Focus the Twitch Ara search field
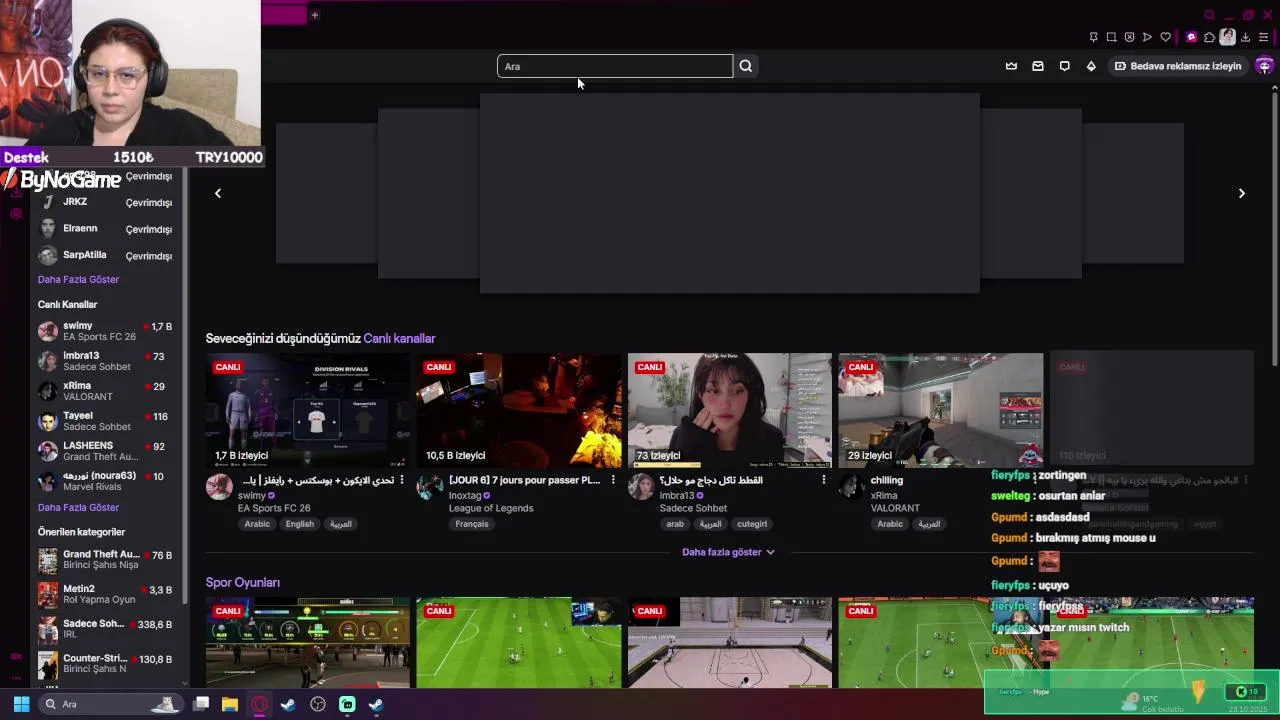 pos(615,66)
